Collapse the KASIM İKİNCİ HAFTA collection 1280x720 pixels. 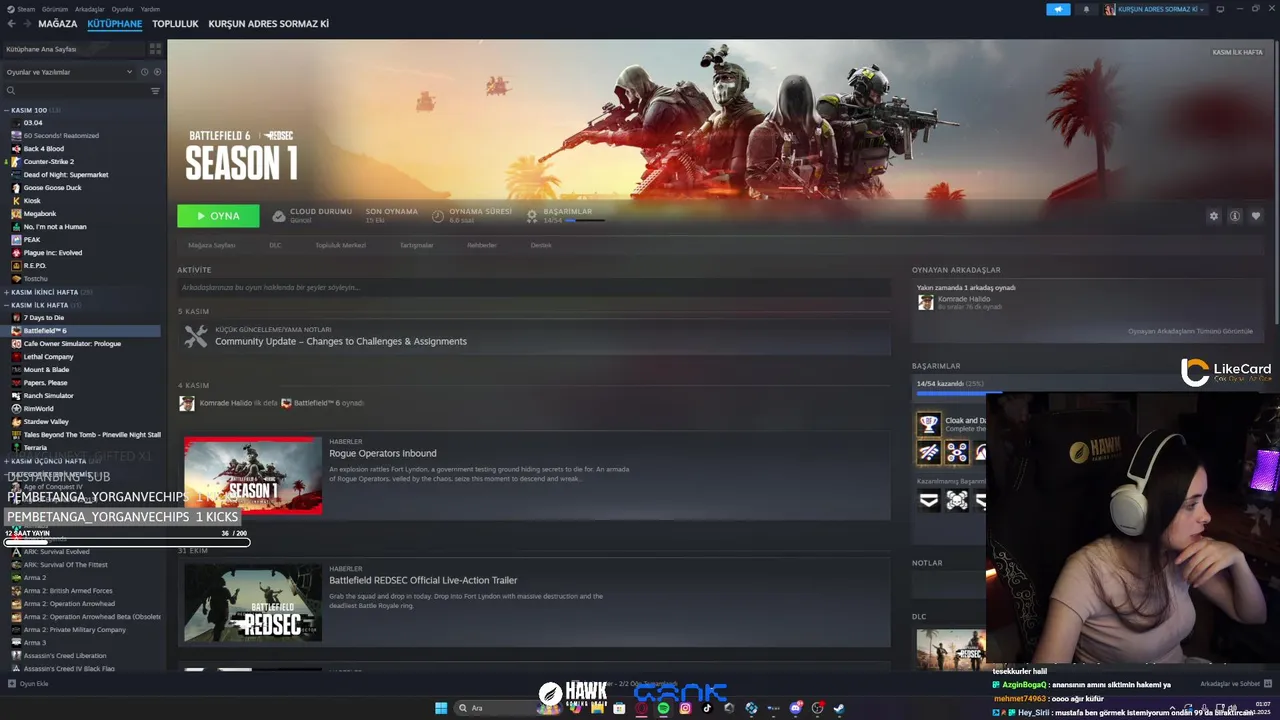click(x=6, y=292)
